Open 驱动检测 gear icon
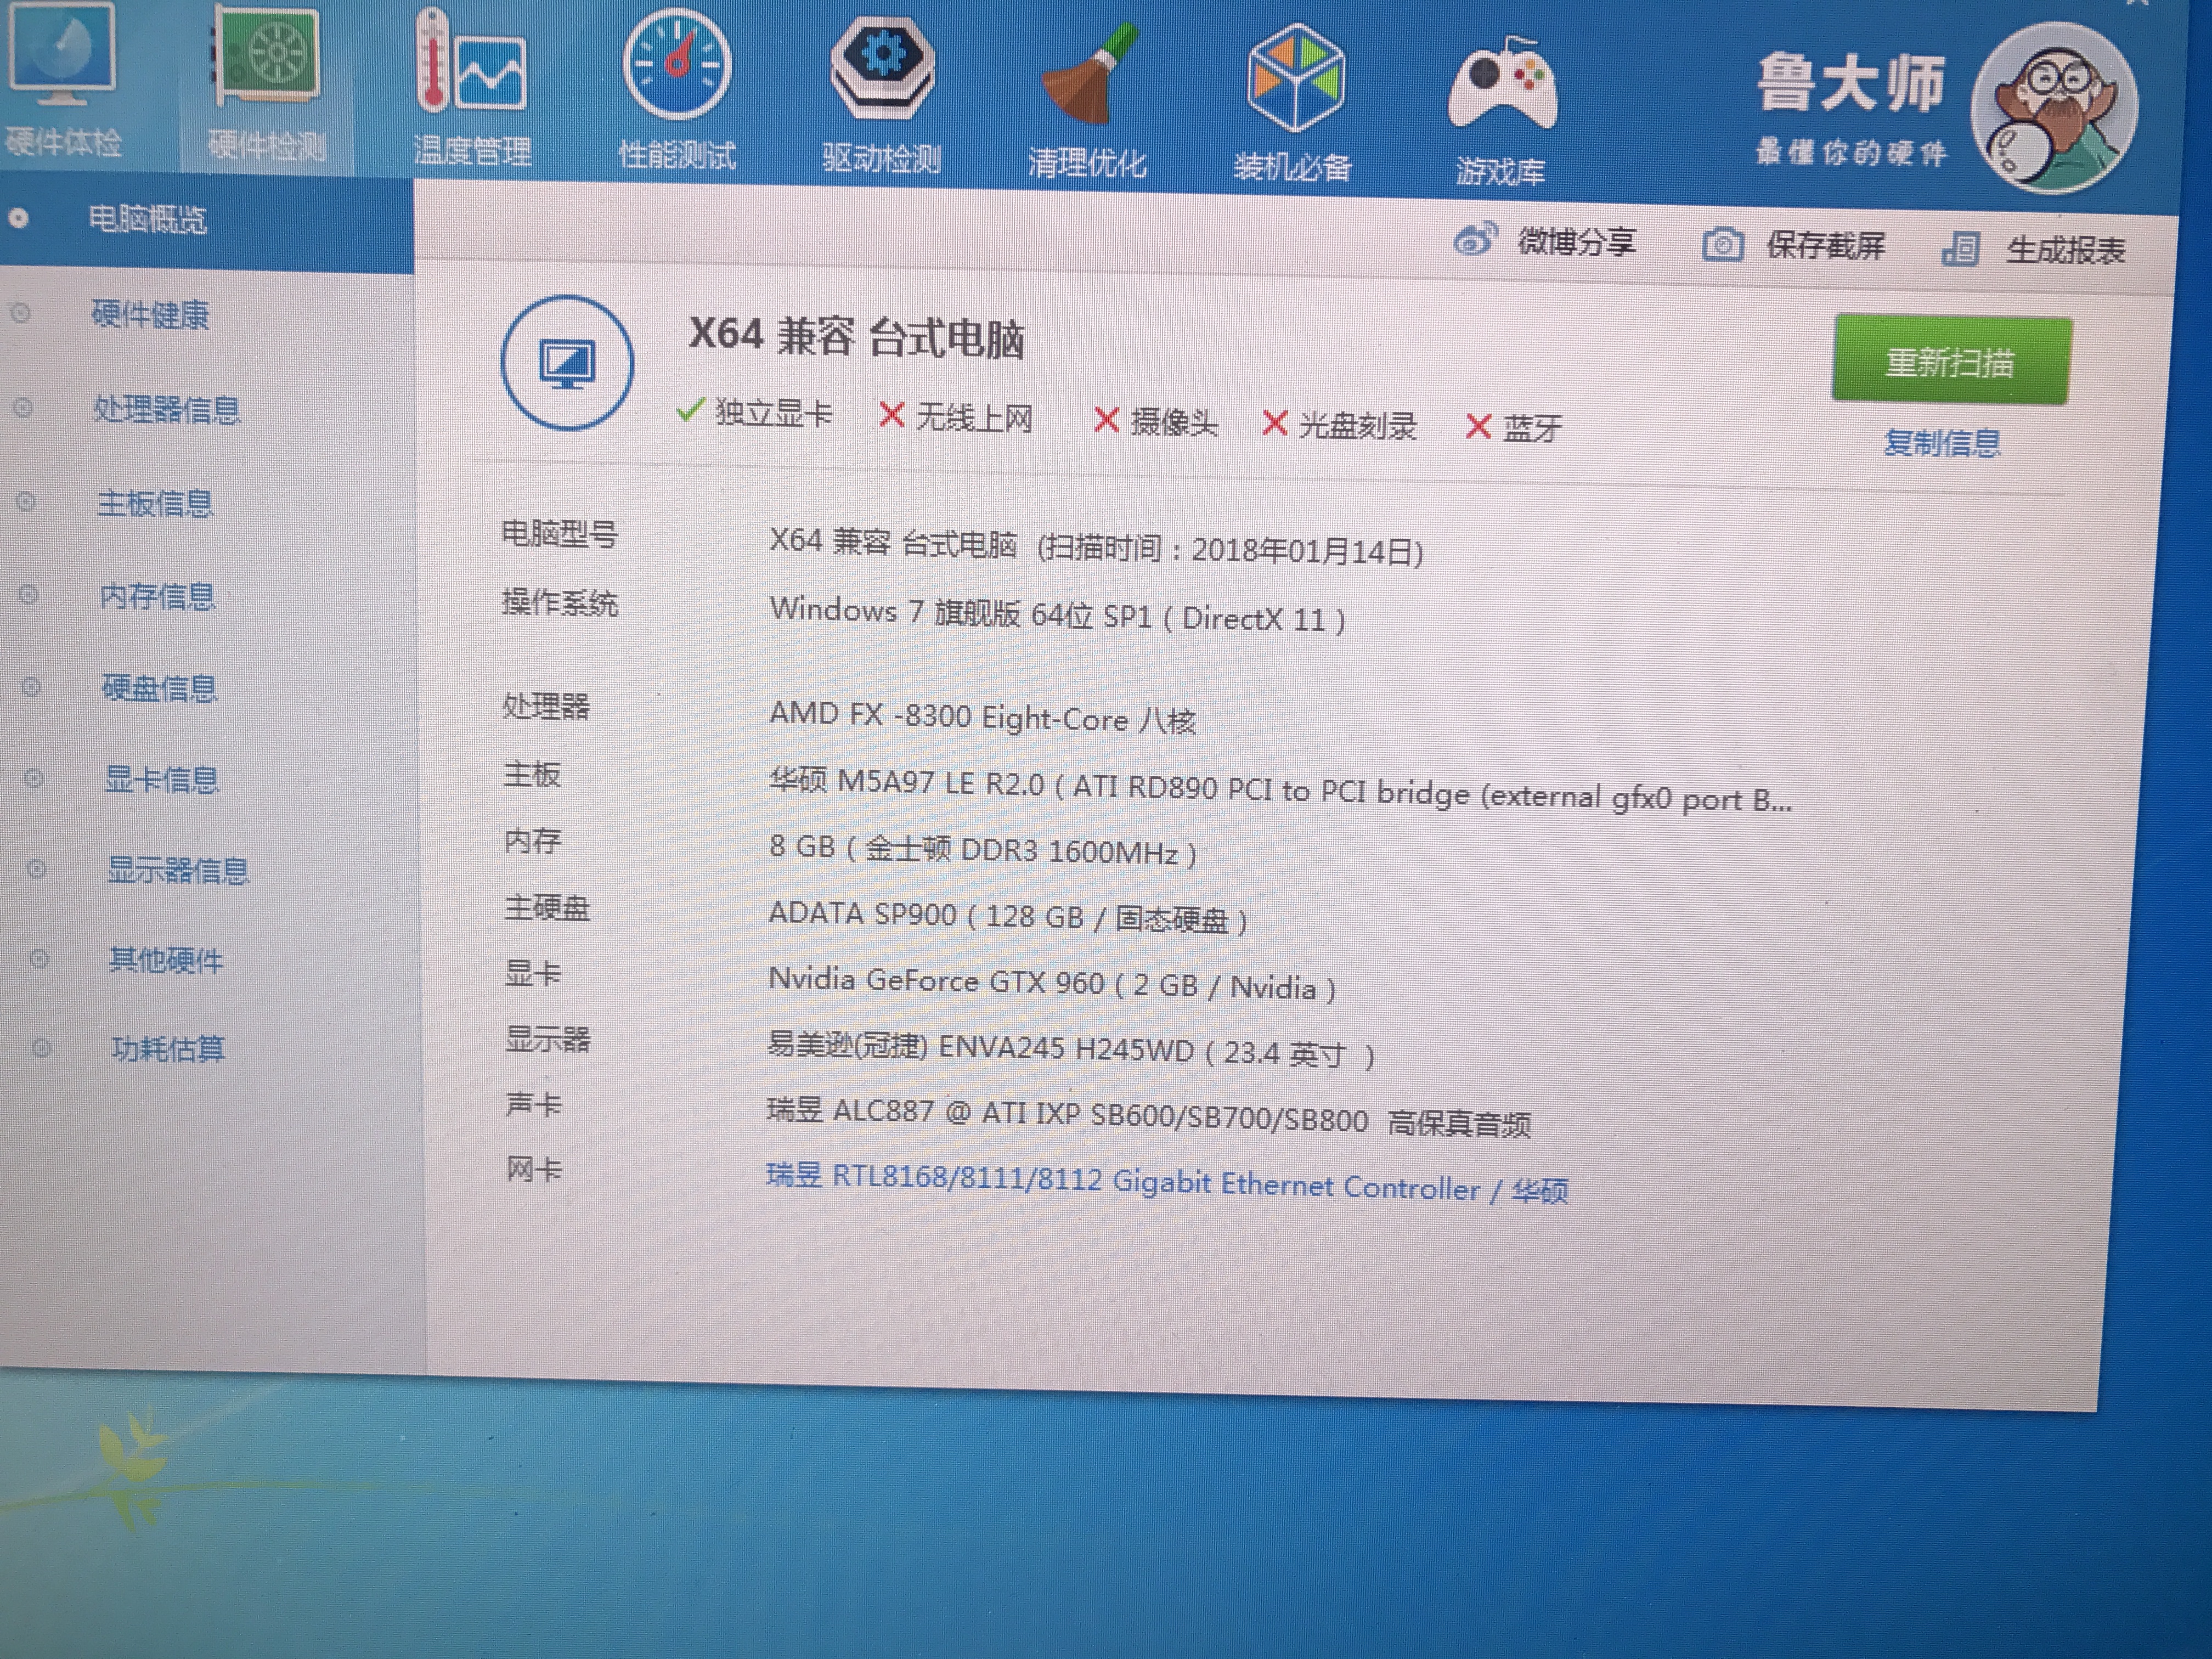The width and height of the screenshot is (2212, 1659). 882,67
